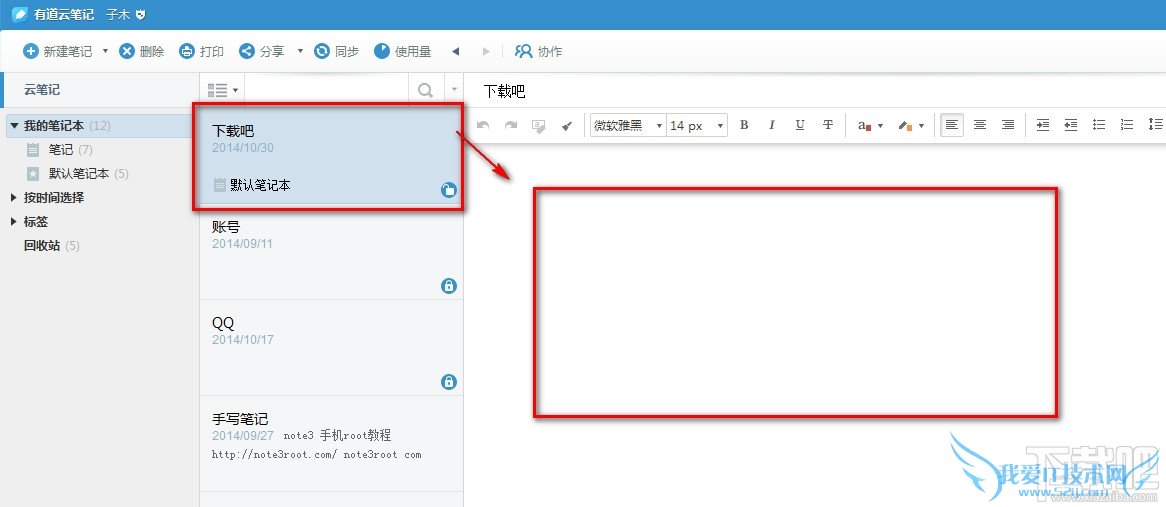Open the line spacing control
The height and width of the screenshot is (507, 1166).
tap(1156, 125)
